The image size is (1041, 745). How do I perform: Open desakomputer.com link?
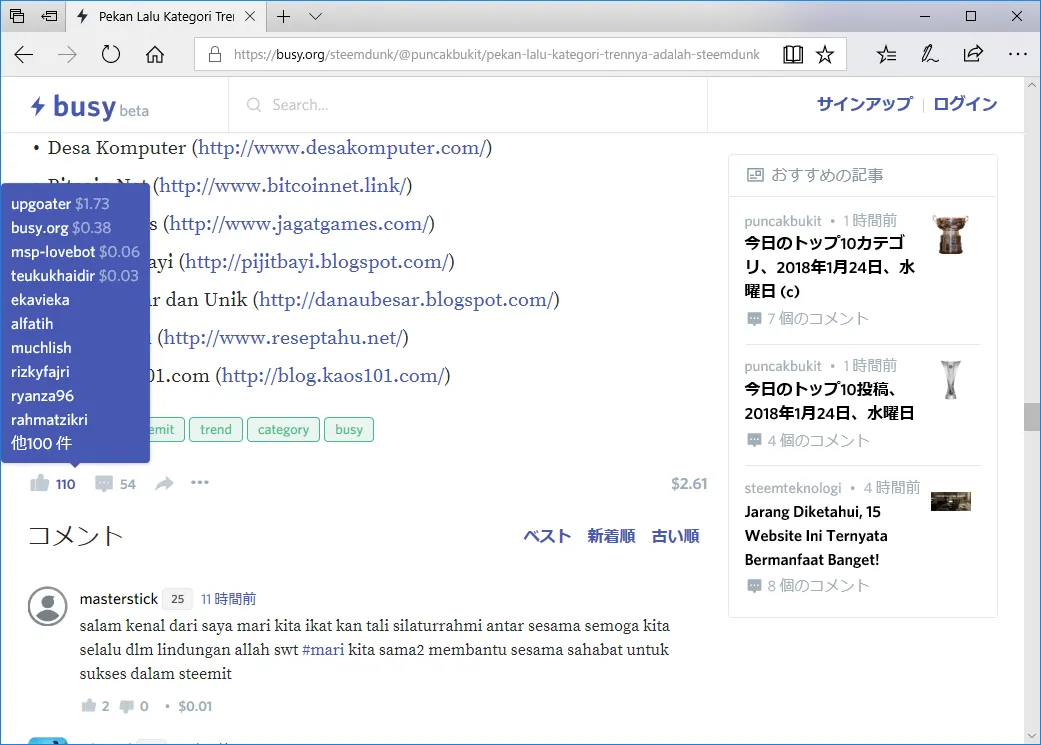click(342, 147)
